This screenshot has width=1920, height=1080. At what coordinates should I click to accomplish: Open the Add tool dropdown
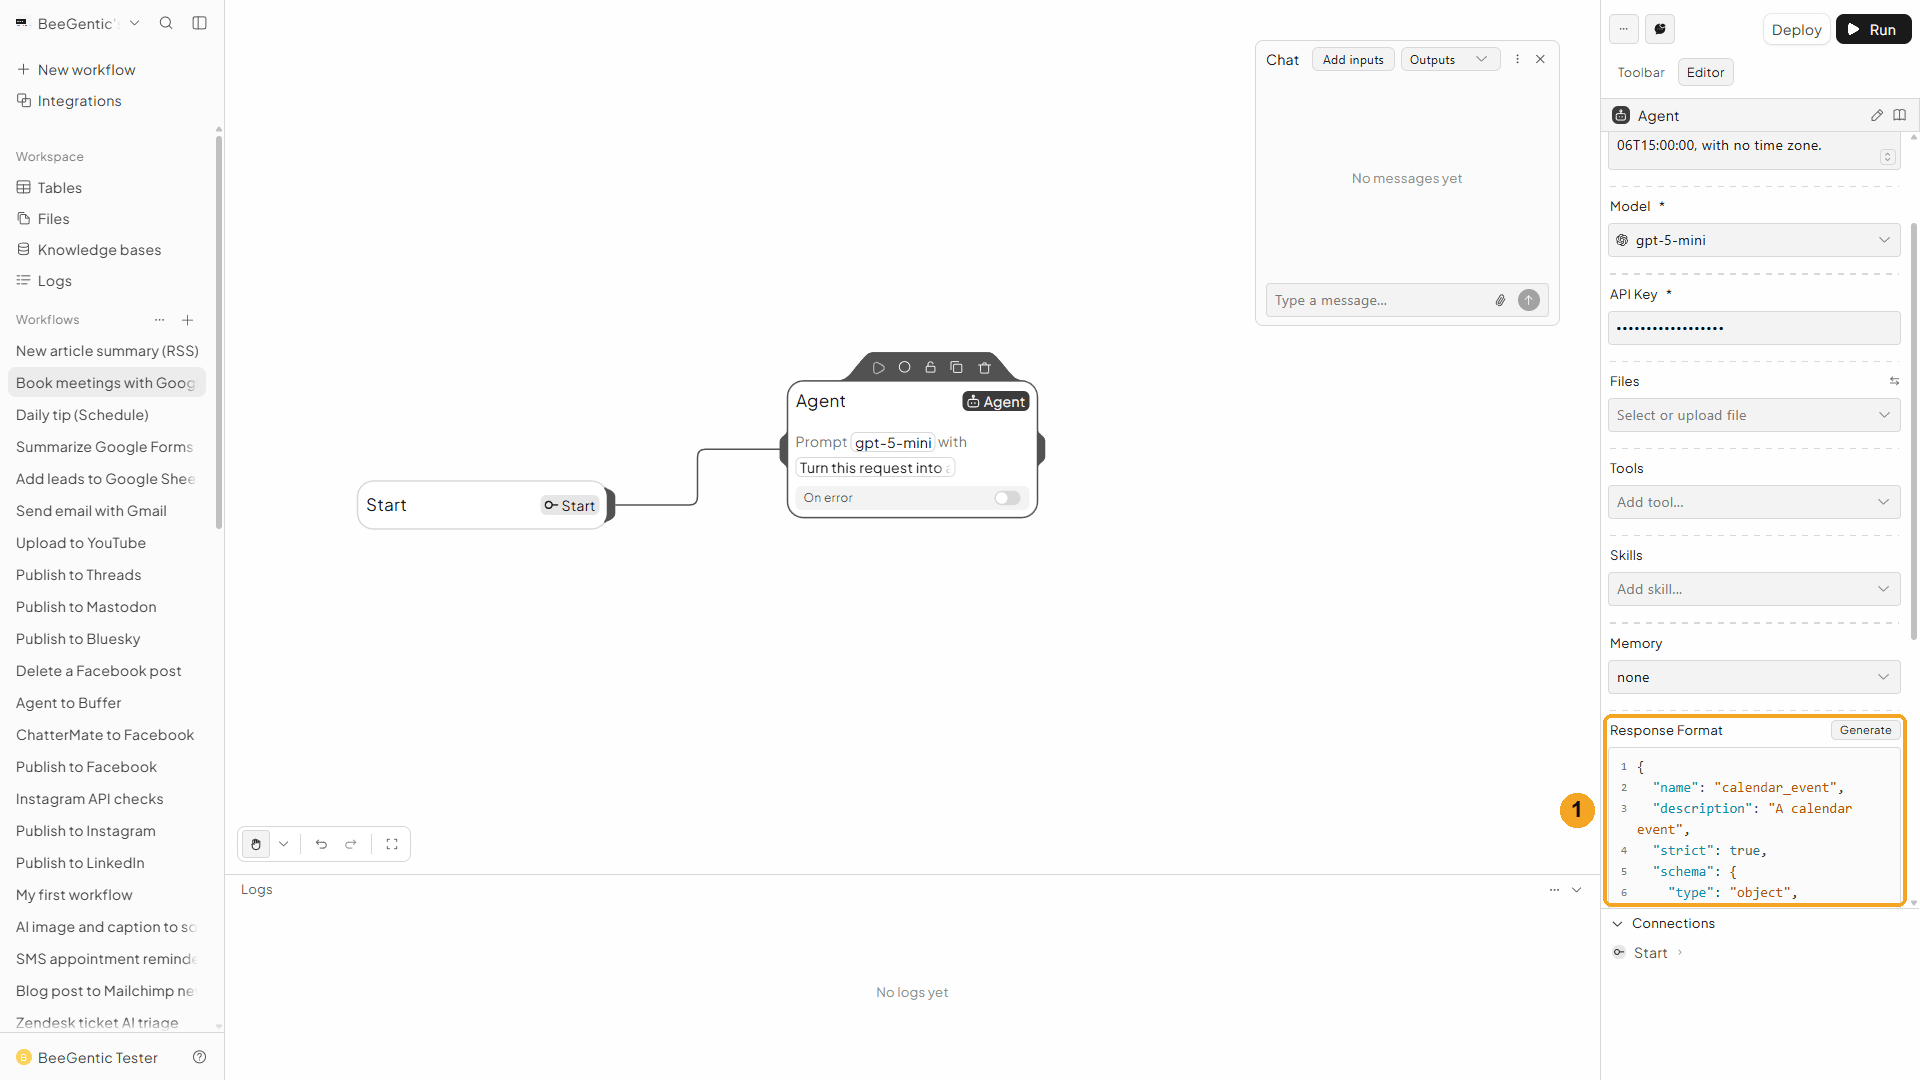click(x=1754, y=502)
